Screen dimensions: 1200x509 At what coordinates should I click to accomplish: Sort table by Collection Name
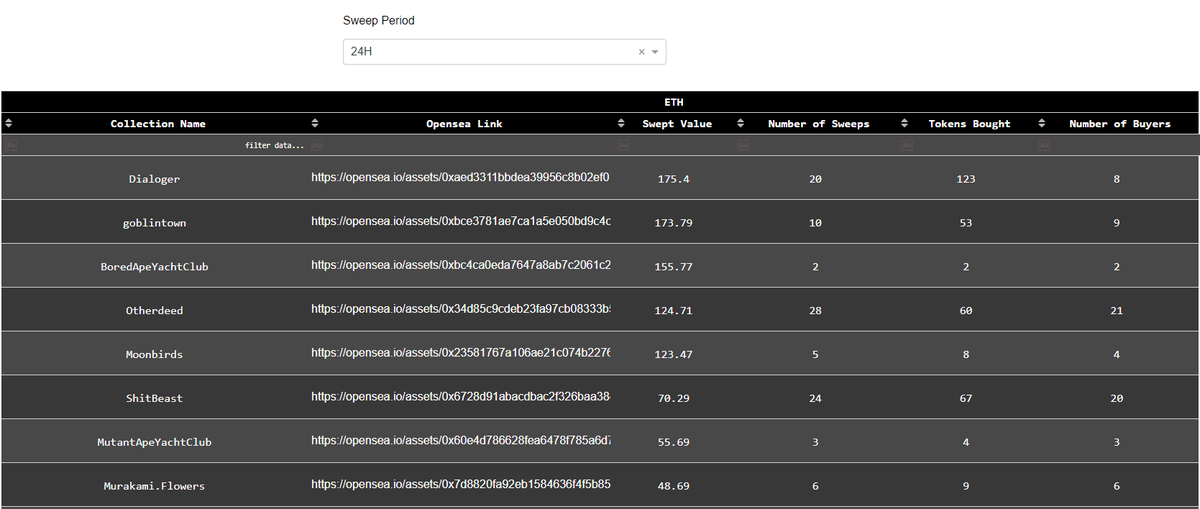9,124
